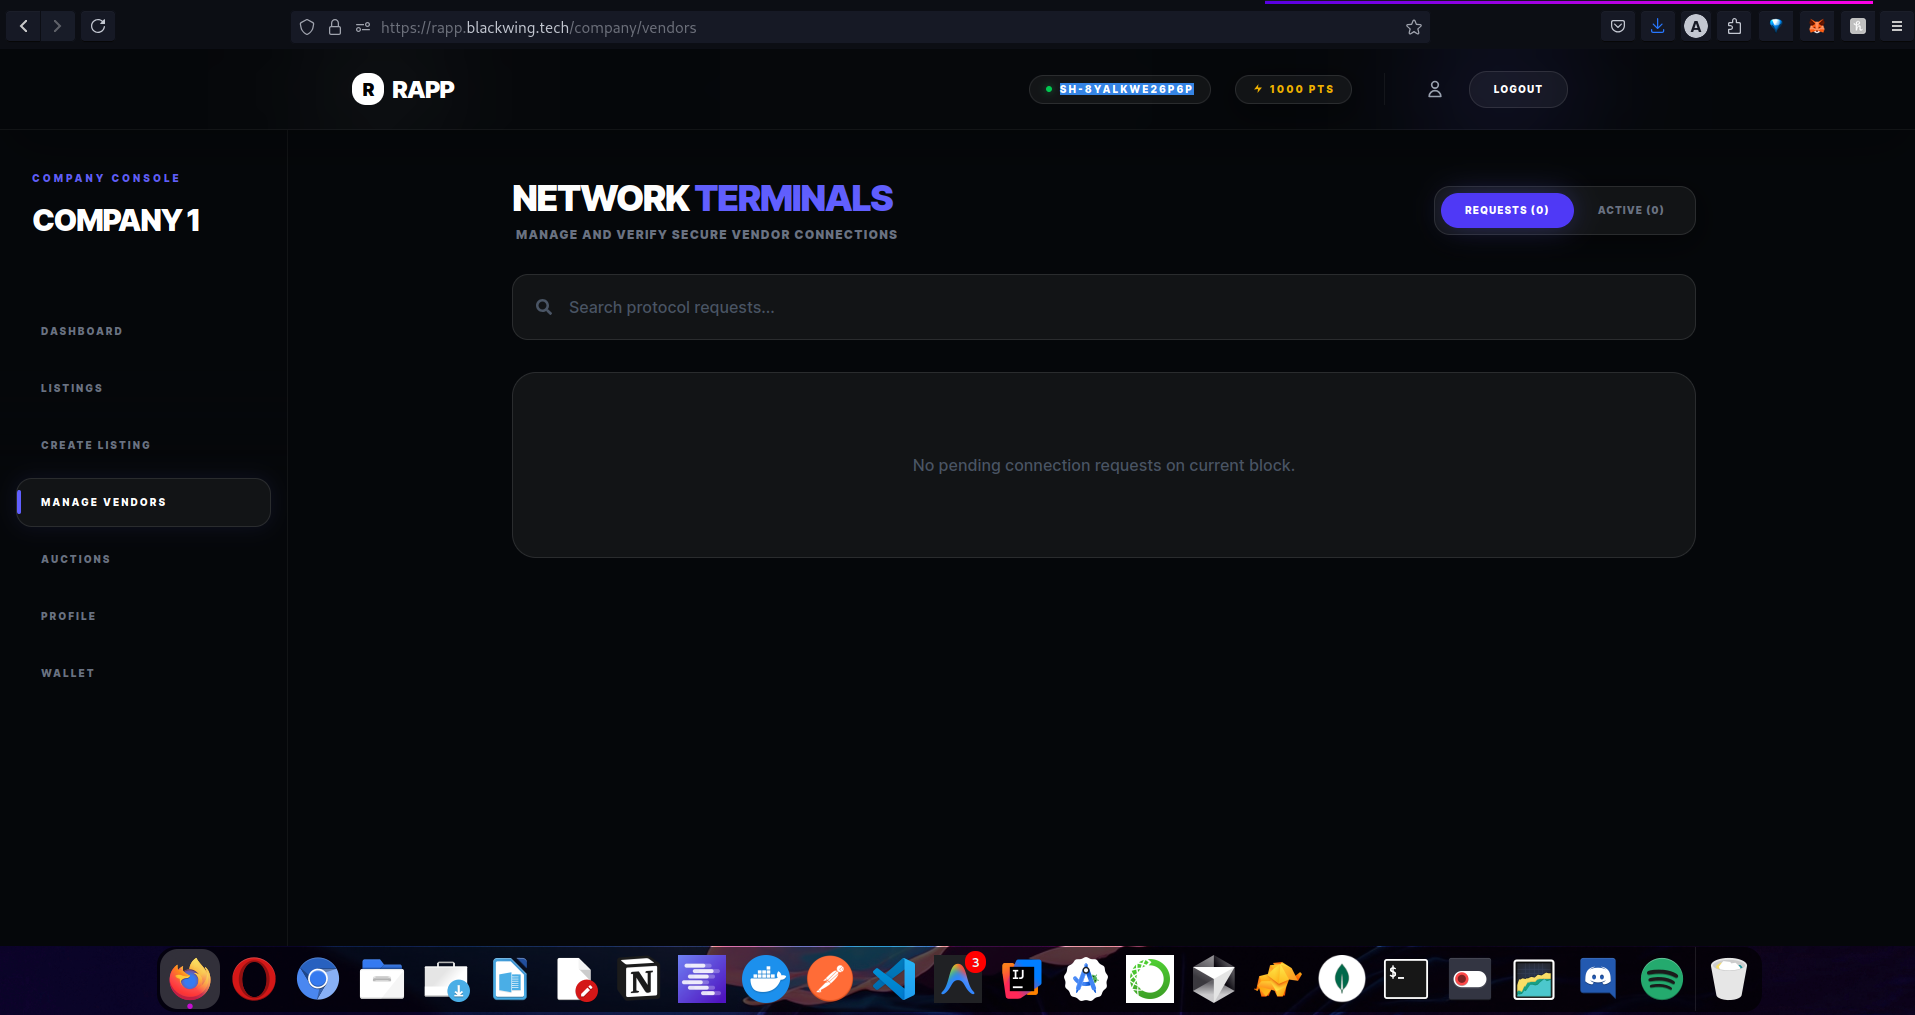Open the Extensions puzzle icon
Image resolution: width=1915 pixels, height=1015 pixels.
click(x=1735, y=26)
